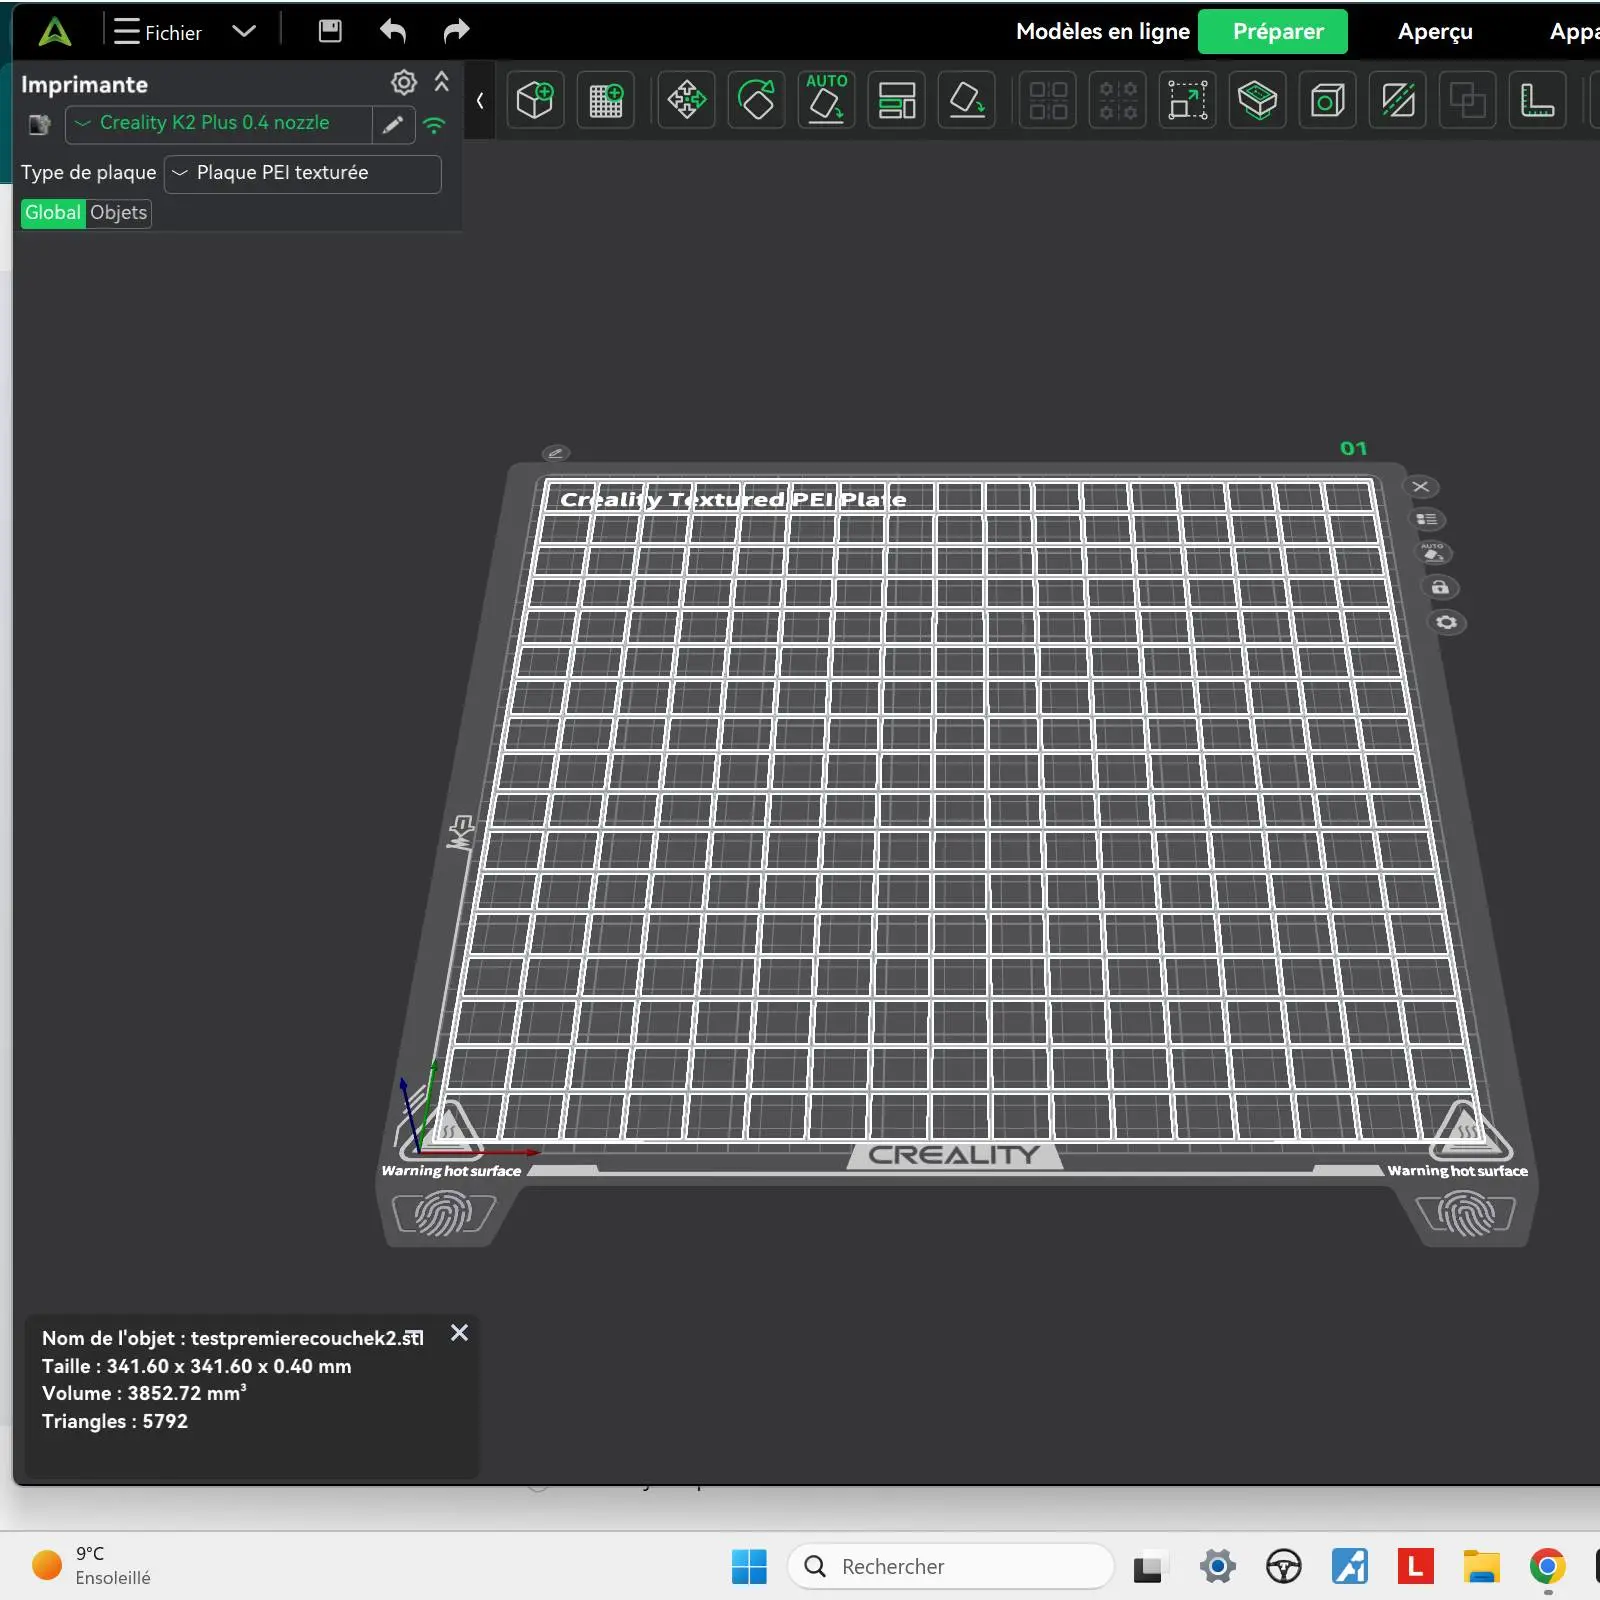Open plate 01 settings gear
The image size is (1600, 1600).
point(1446,622)
